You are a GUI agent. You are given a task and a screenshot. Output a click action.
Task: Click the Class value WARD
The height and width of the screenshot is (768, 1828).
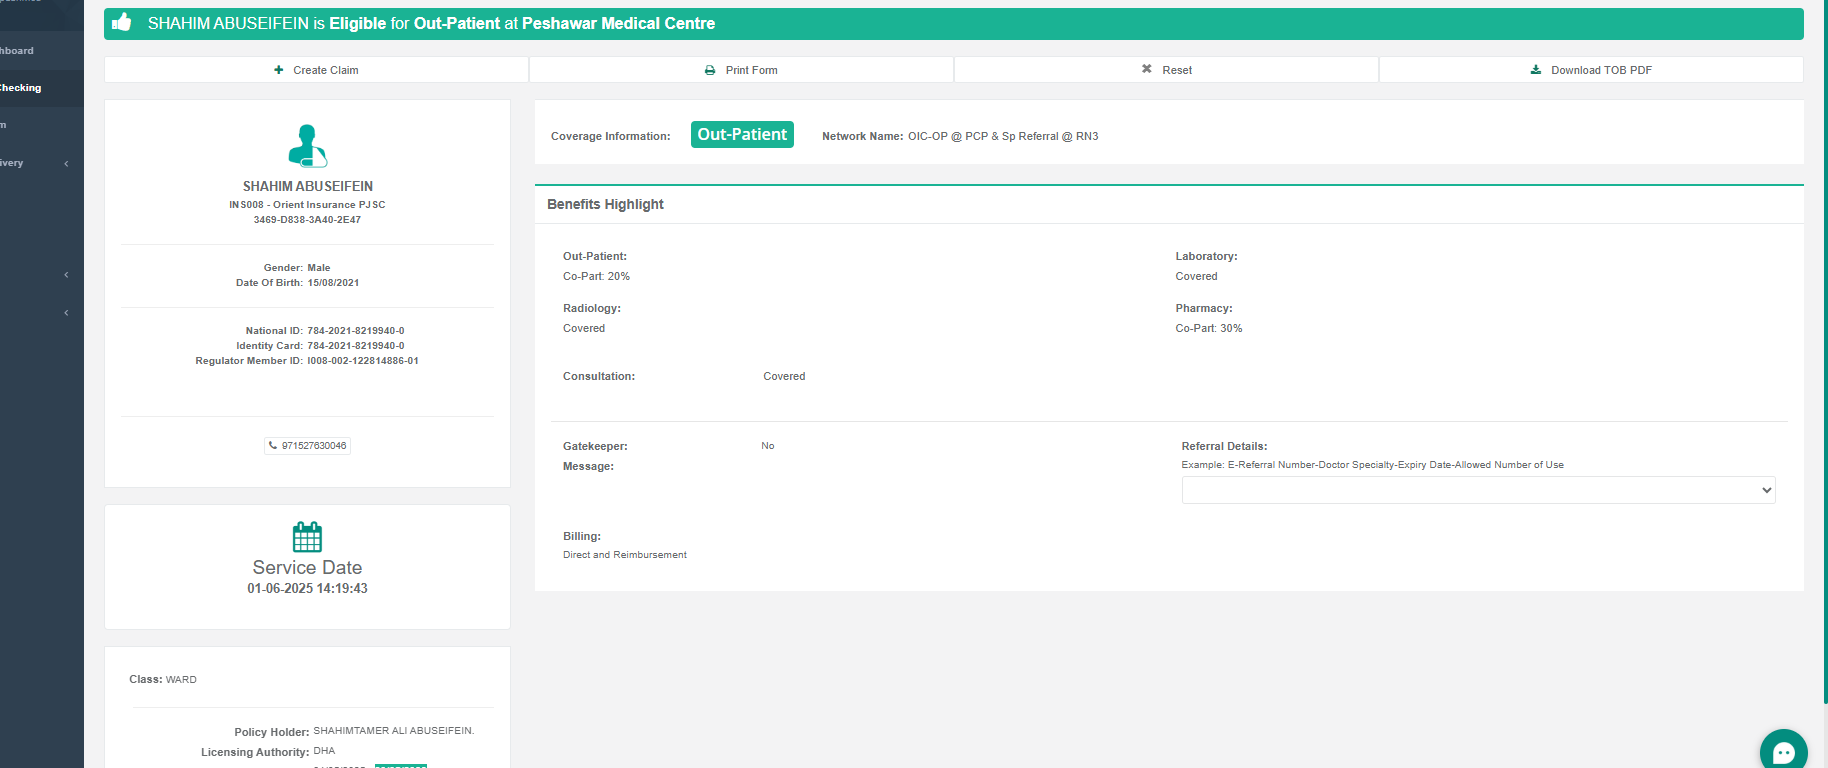(x=181, y=680)
